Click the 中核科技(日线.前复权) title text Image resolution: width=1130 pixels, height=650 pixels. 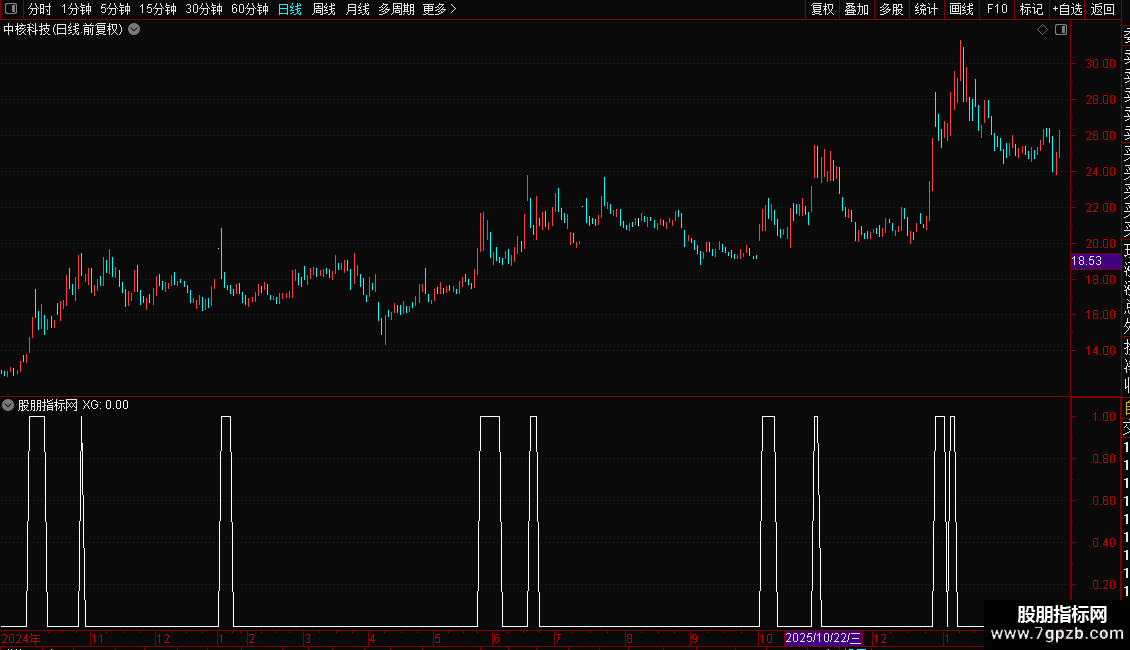63,30
